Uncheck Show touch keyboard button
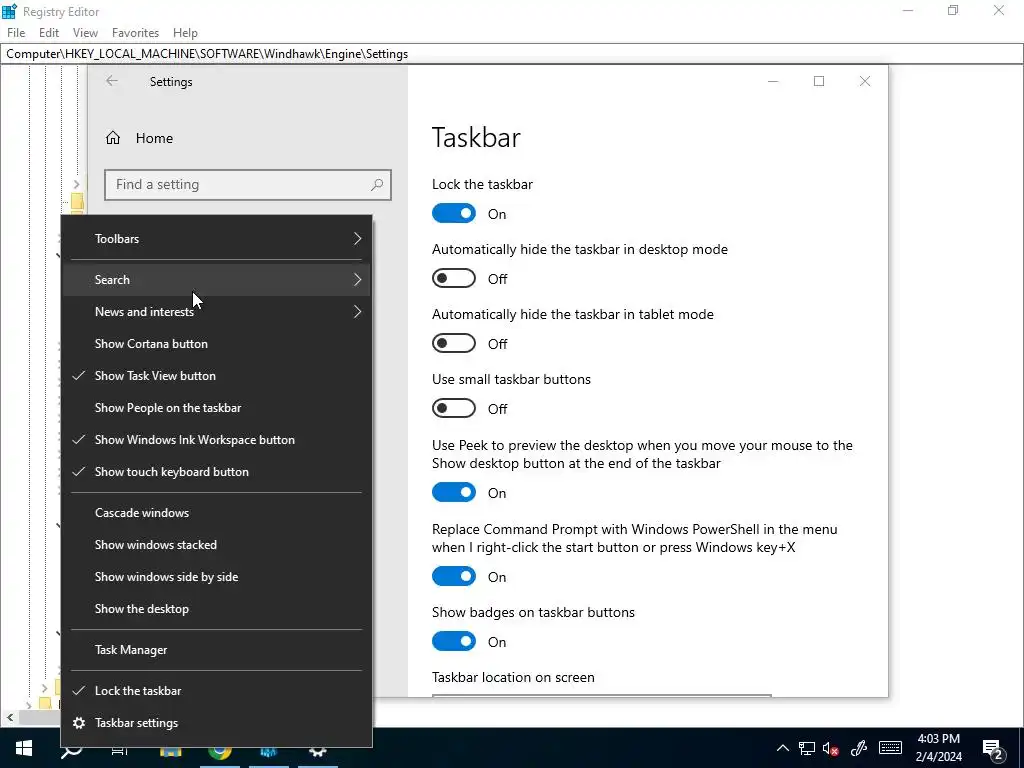 click(216, 472)
